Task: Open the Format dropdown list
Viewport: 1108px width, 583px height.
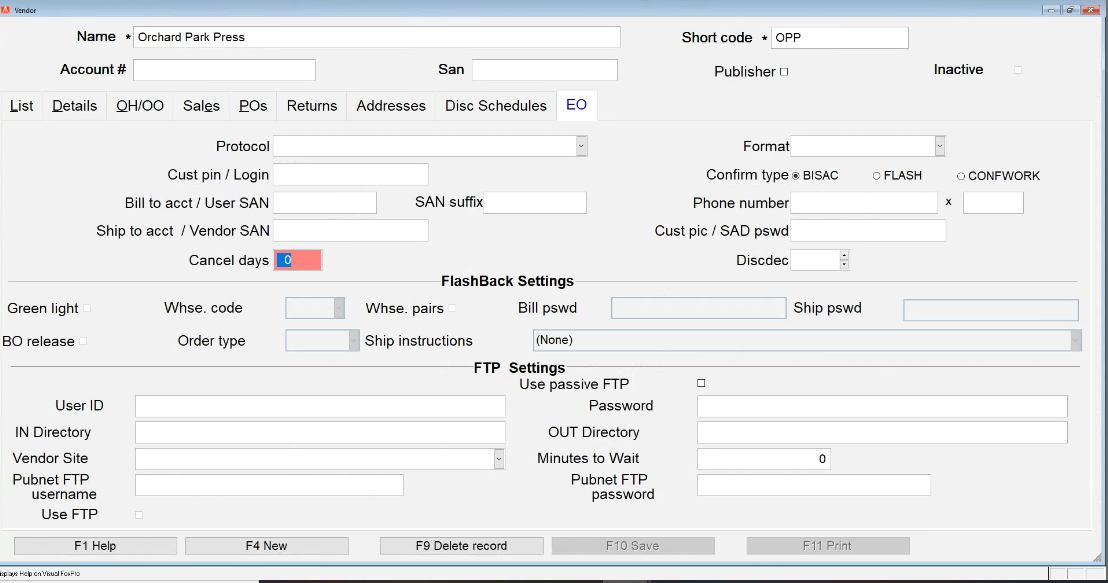Action: (x=940, y=146)
